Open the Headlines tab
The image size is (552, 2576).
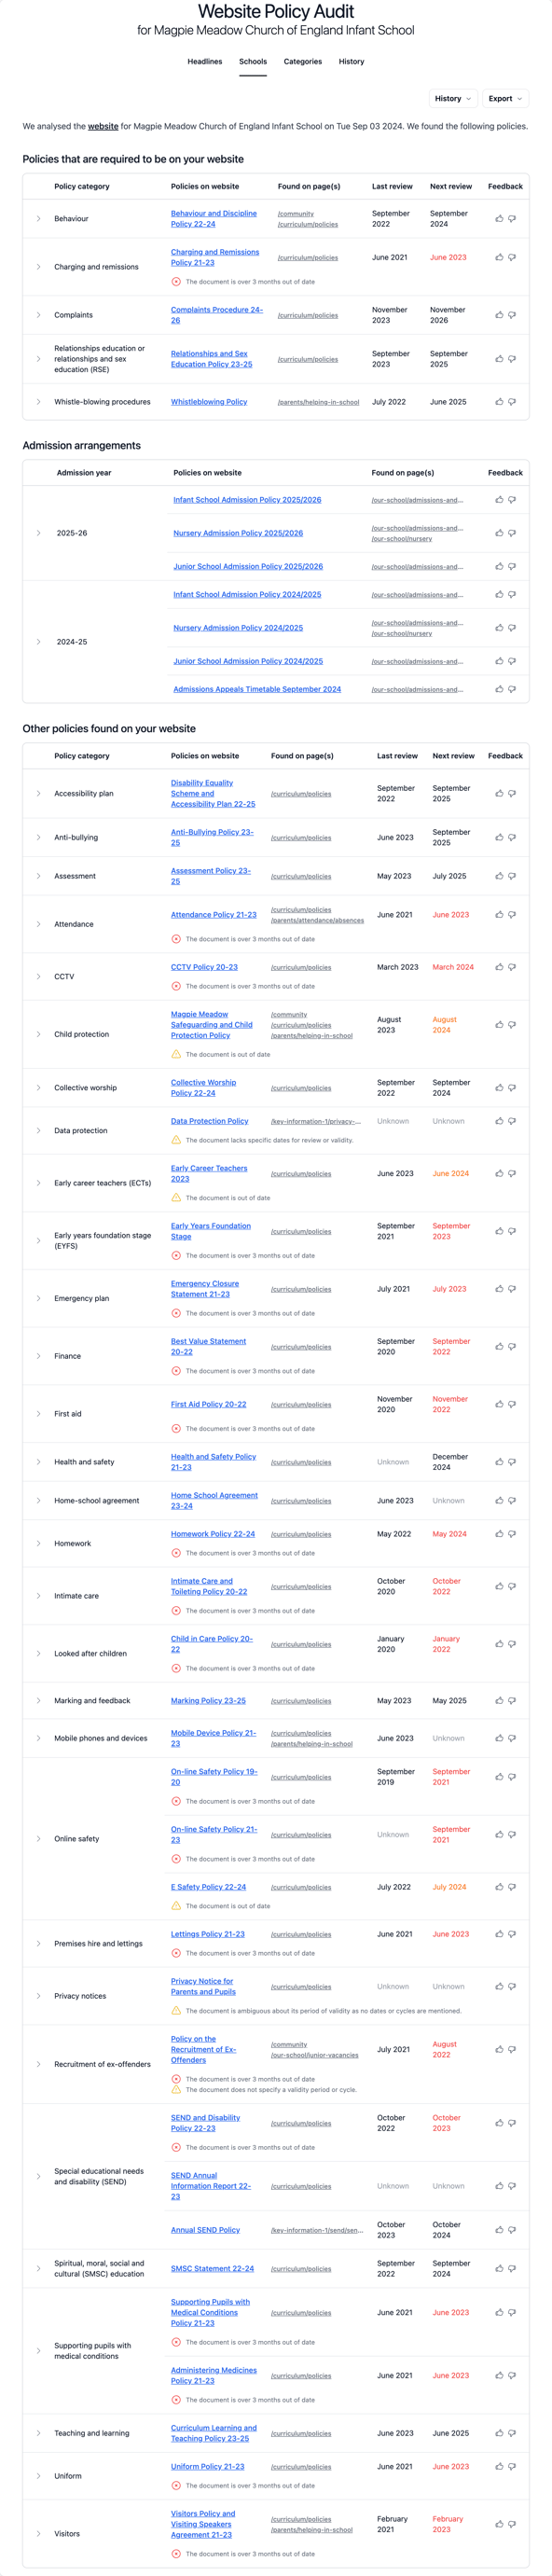click(x=204, y=61)
